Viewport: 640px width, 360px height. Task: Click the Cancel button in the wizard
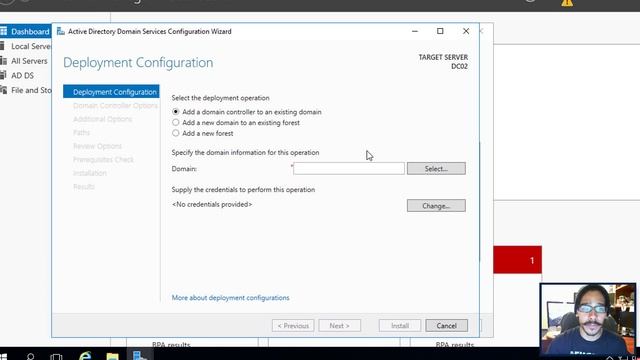tap(447, 325)
